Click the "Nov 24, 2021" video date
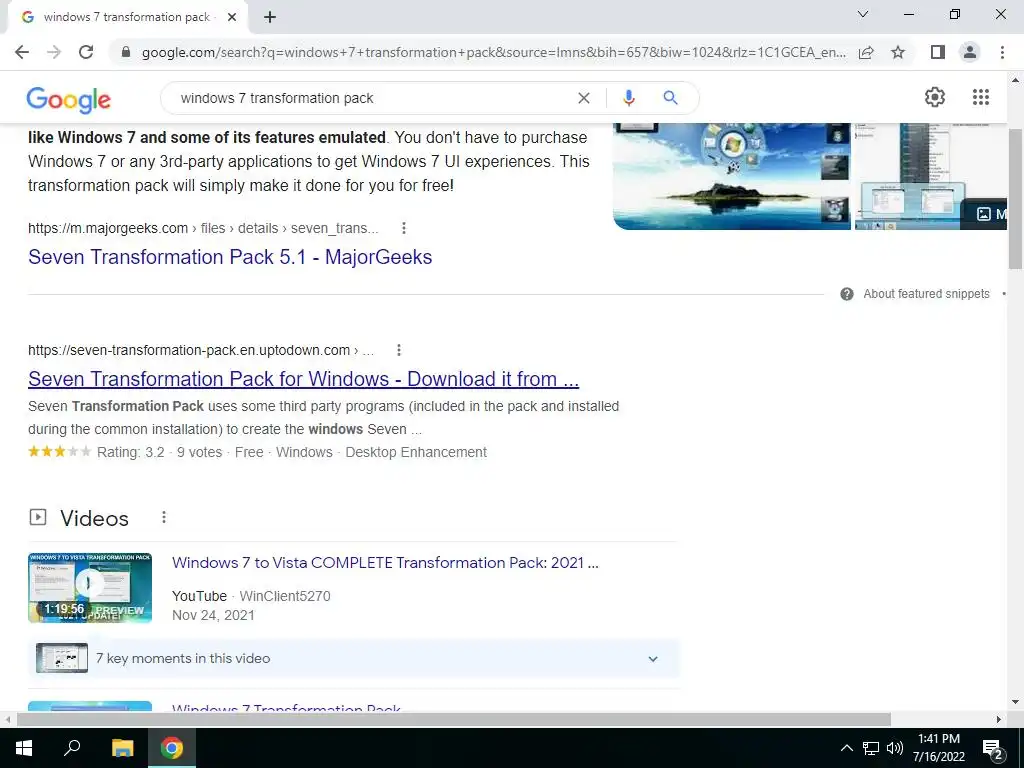The image size is (1024, 768). (x=213, y=615)
